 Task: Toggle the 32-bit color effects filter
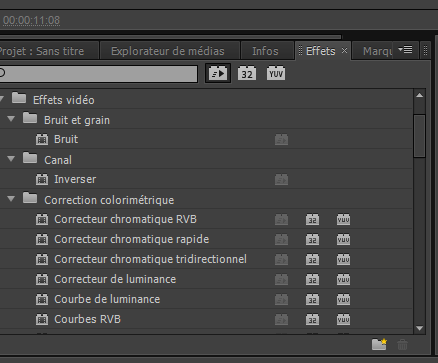point(247,73)
